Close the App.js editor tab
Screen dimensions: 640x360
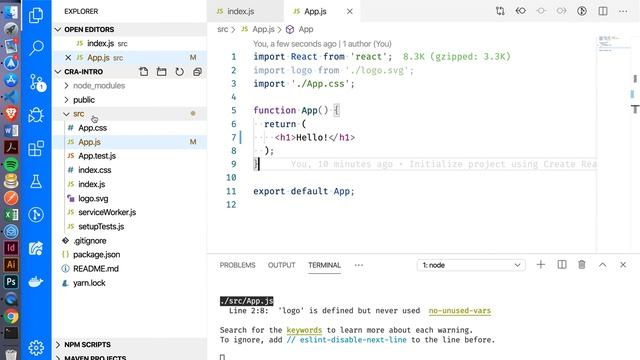click(350, 11)
